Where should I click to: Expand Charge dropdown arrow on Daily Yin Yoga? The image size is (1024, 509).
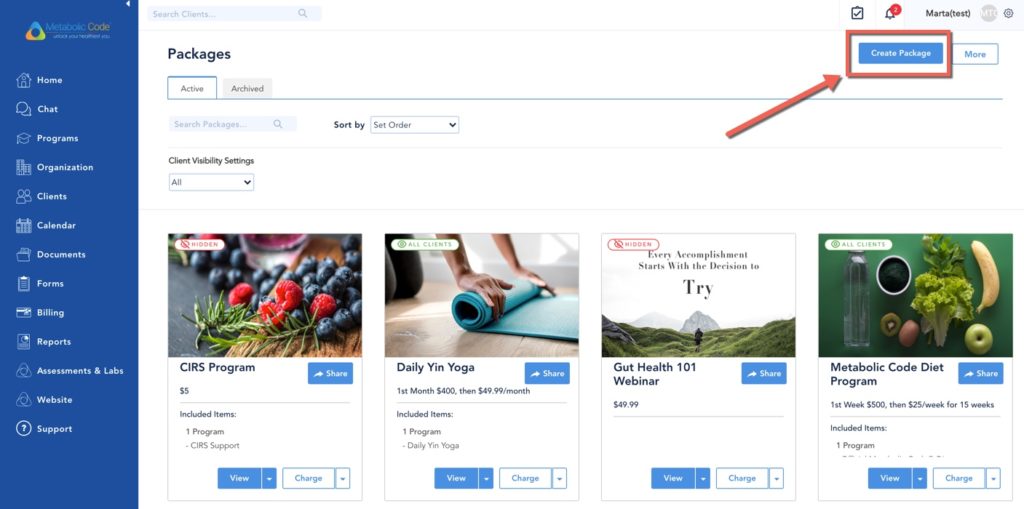[560, 478]
